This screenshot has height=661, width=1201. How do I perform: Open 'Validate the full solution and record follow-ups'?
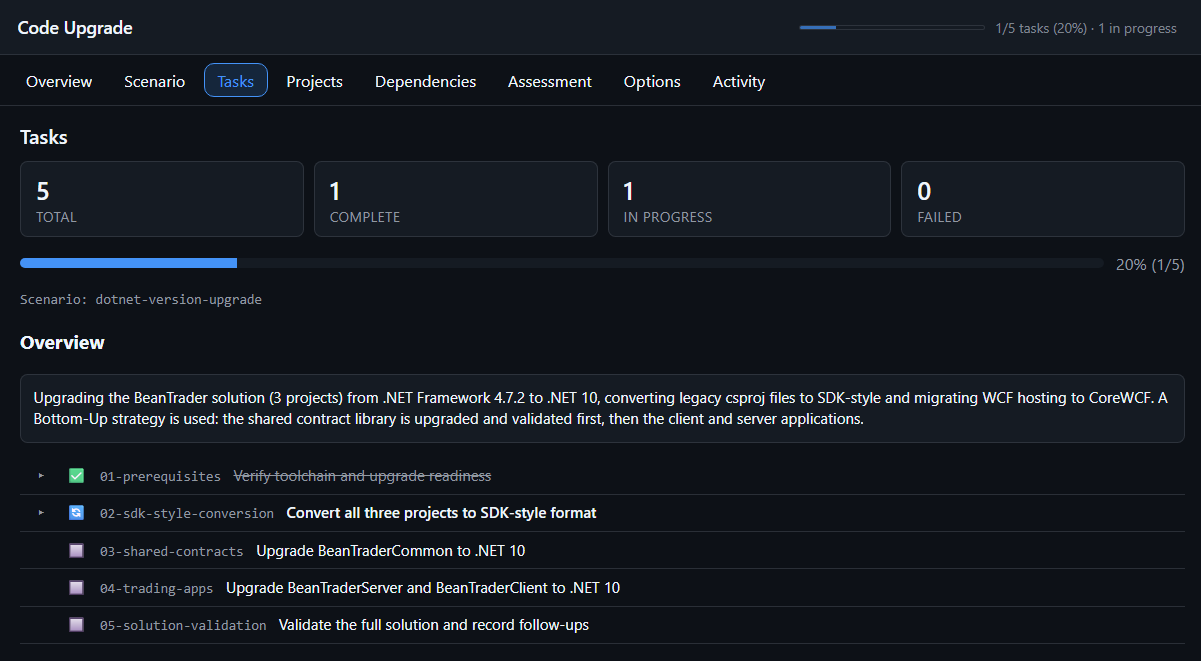pyautogui.click(x=434, y=625)
